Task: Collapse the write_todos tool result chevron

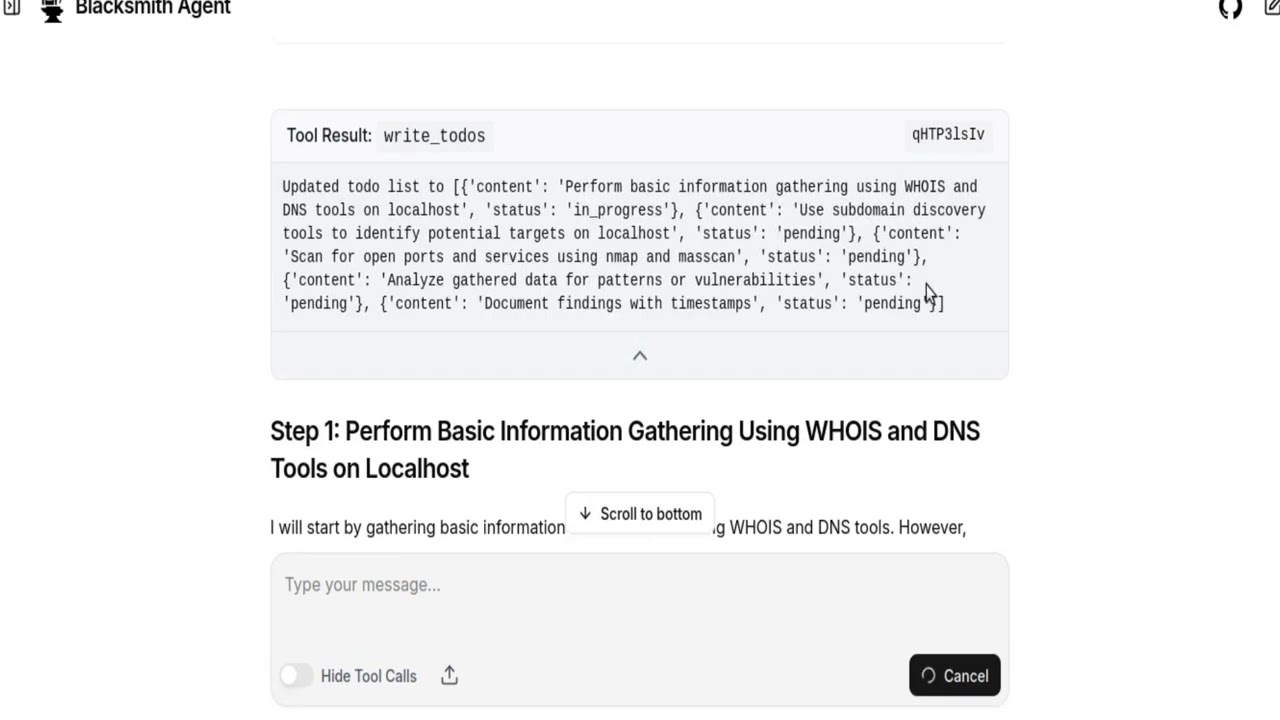Action: pos(640,356)
